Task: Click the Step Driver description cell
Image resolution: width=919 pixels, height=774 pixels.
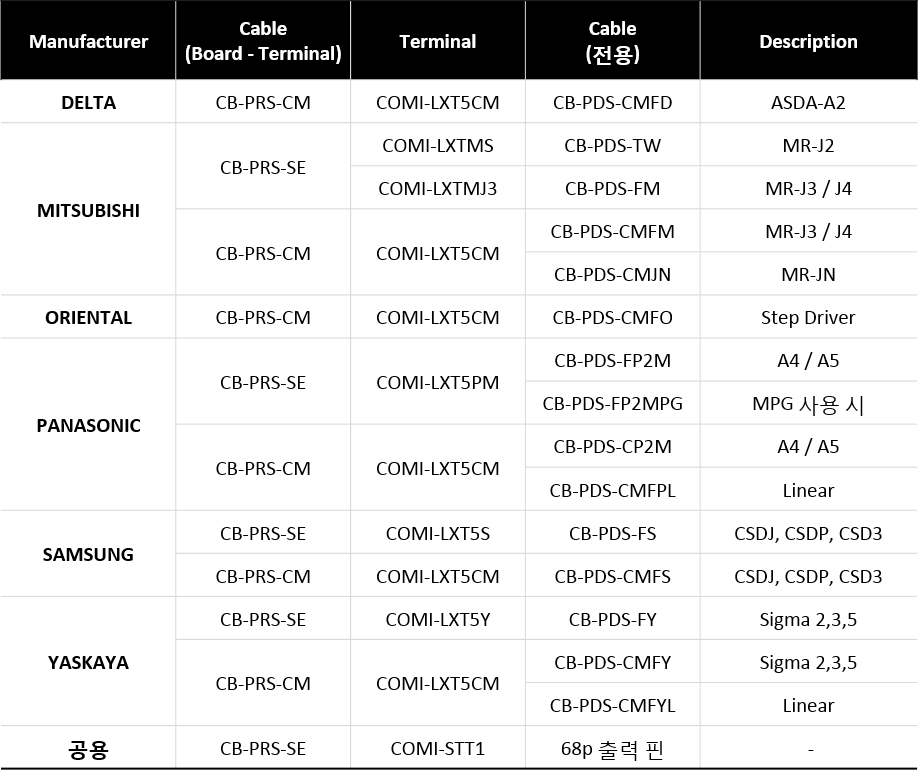Action: coord(808,318)
